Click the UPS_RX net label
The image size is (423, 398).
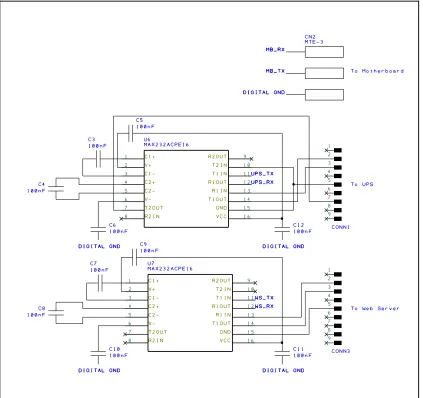pyautogui.click(x=262, y=182)
